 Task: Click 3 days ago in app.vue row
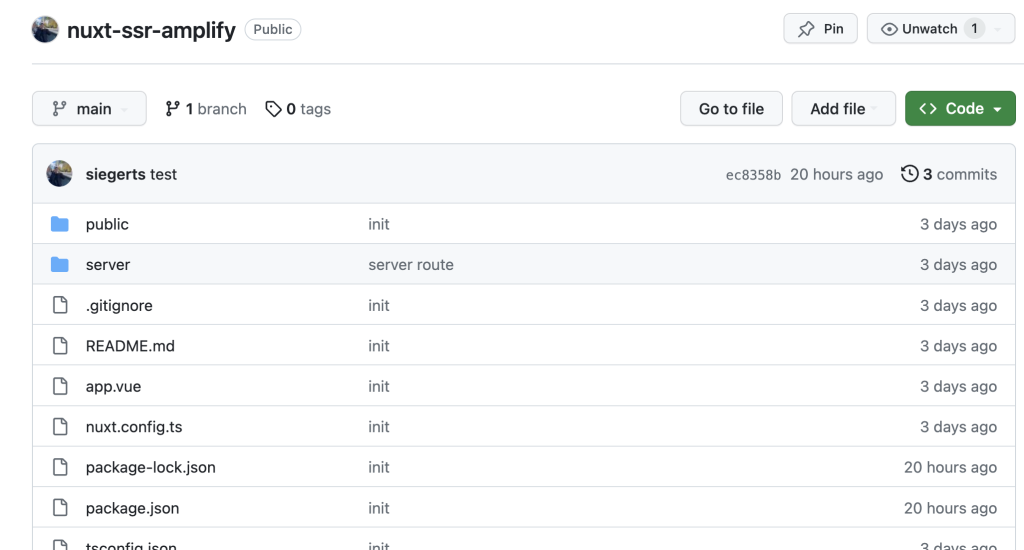click(x=958, y=386)
